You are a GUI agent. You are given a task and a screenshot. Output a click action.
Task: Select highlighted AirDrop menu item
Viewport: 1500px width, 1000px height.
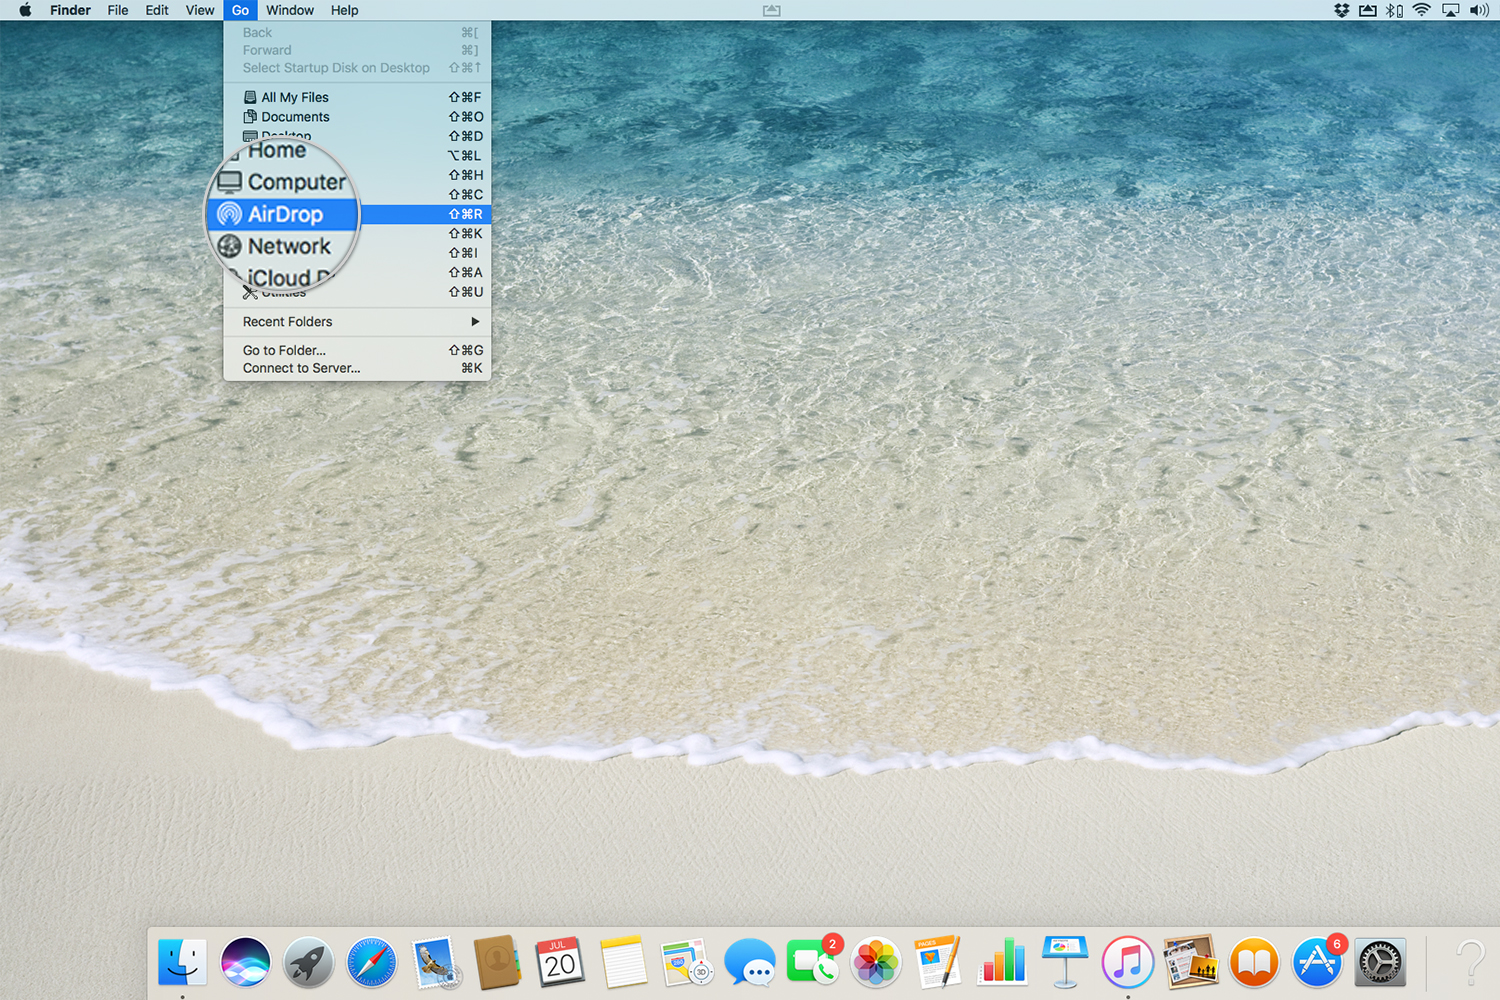357,214
